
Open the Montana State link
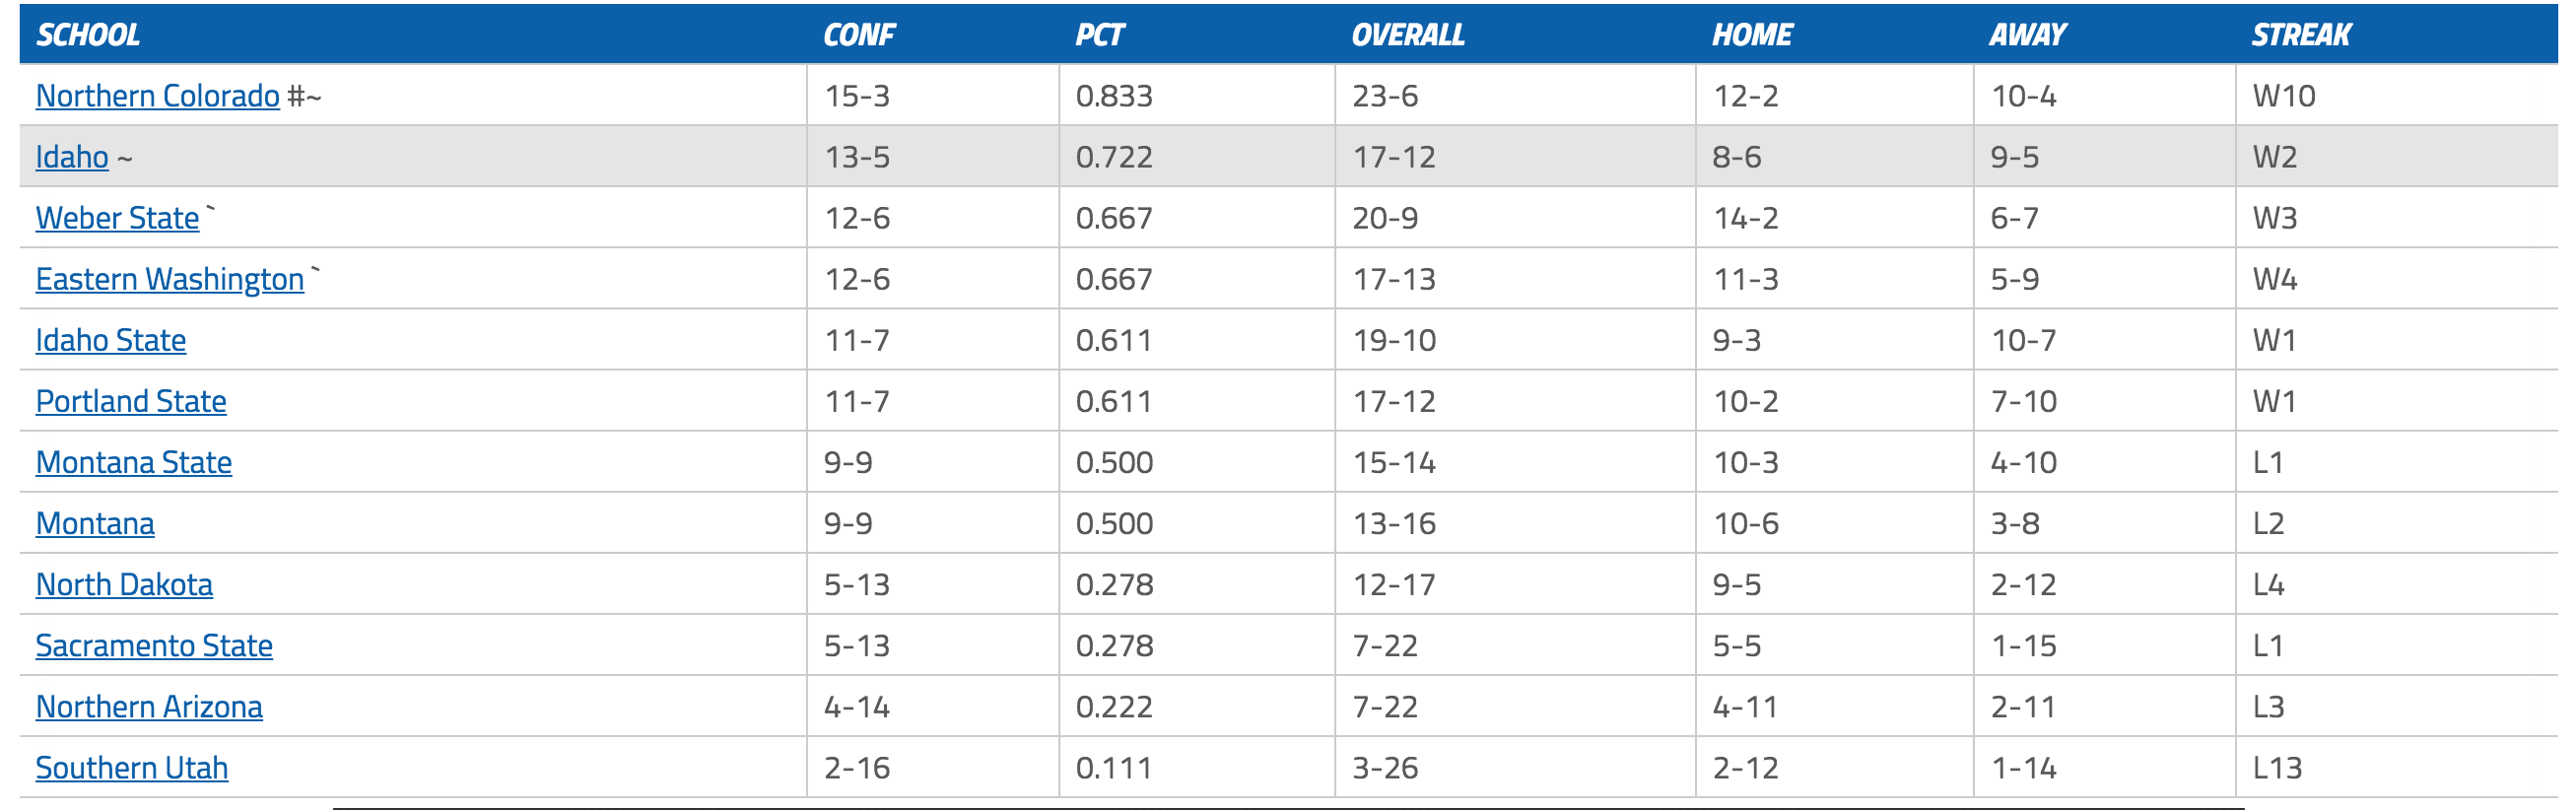tap(133, 462)
